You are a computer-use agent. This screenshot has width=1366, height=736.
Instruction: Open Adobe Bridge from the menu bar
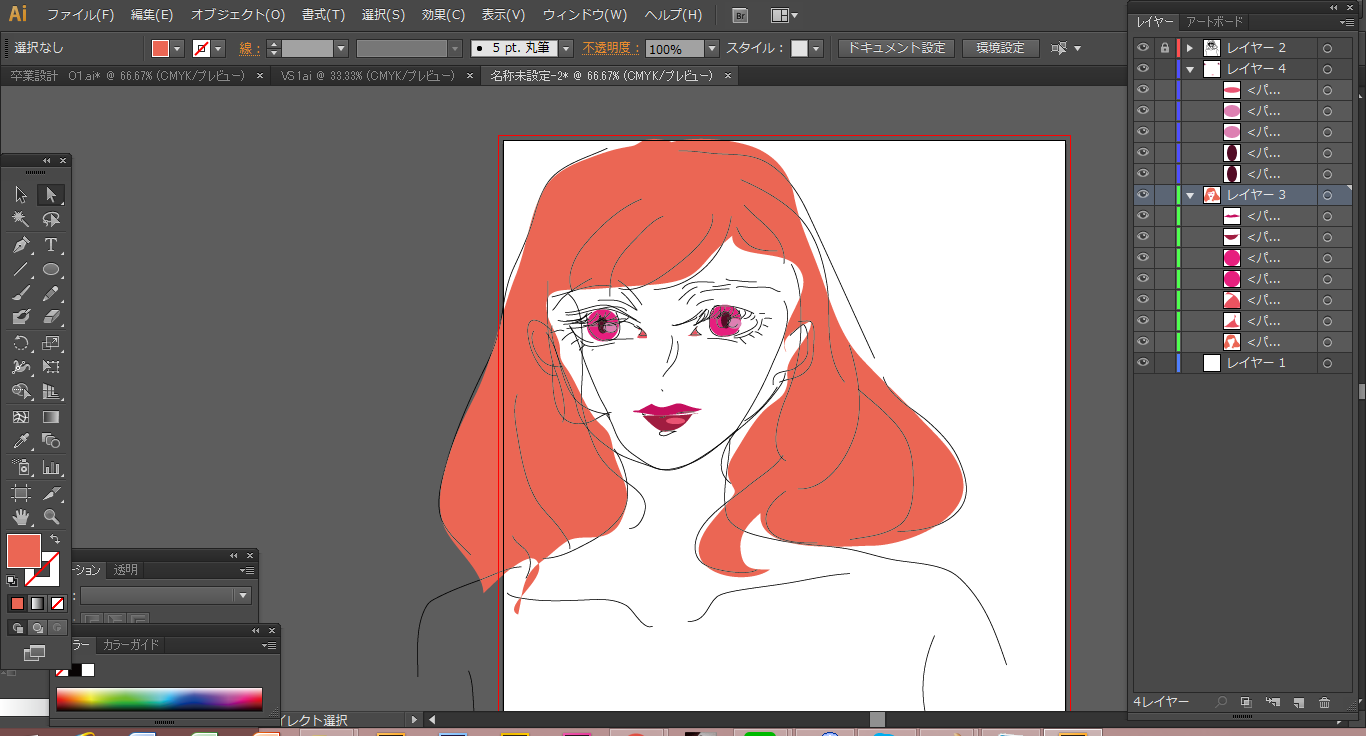pos(740,16)
